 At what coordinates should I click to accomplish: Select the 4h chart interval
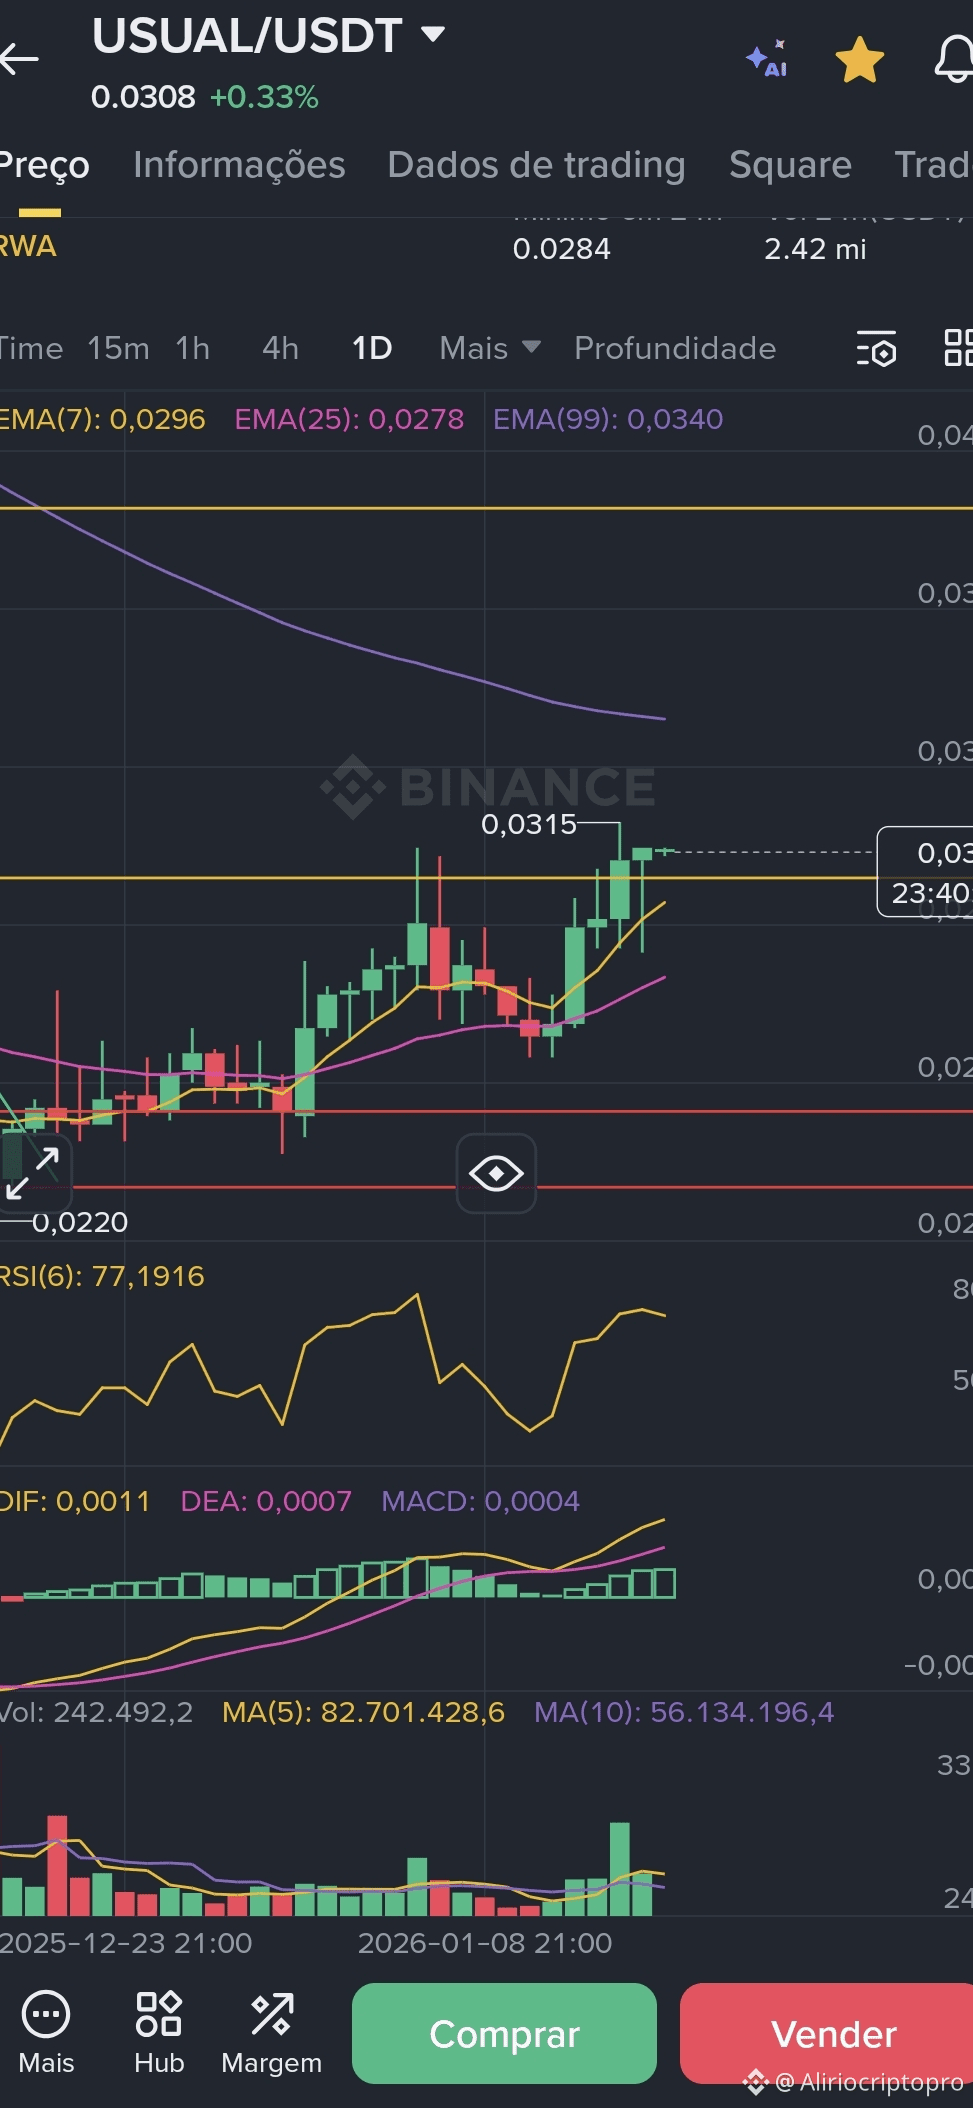pos(280,349)
